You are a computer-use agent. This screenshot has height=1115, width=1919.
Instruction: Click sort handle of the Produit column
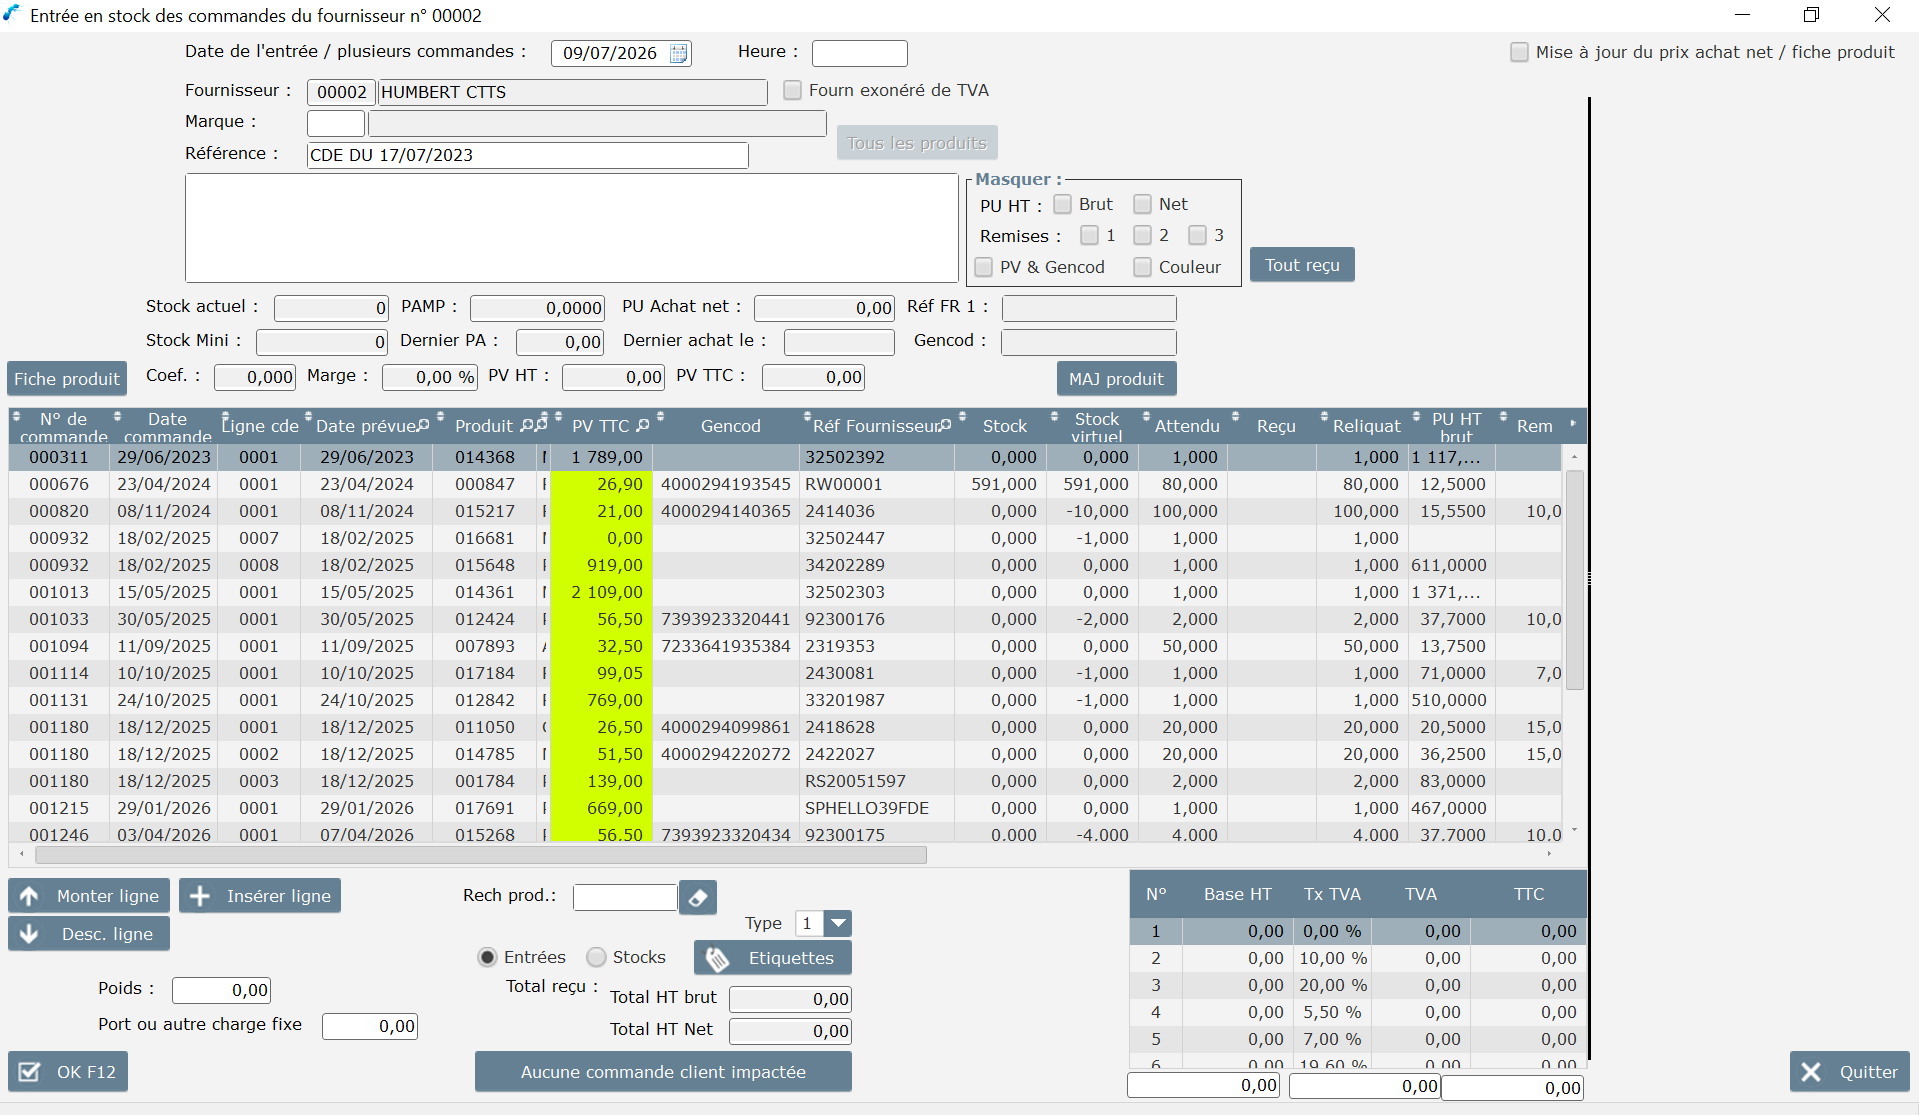tap(441, 416)
